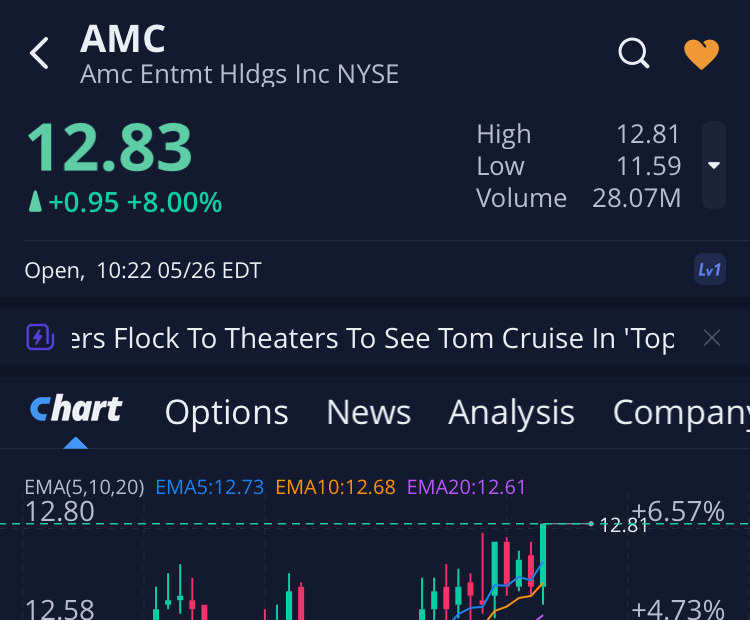Expand the High/Low/Volume stats dropdown arrow
The image size is (750, 620).
(714, 165)
